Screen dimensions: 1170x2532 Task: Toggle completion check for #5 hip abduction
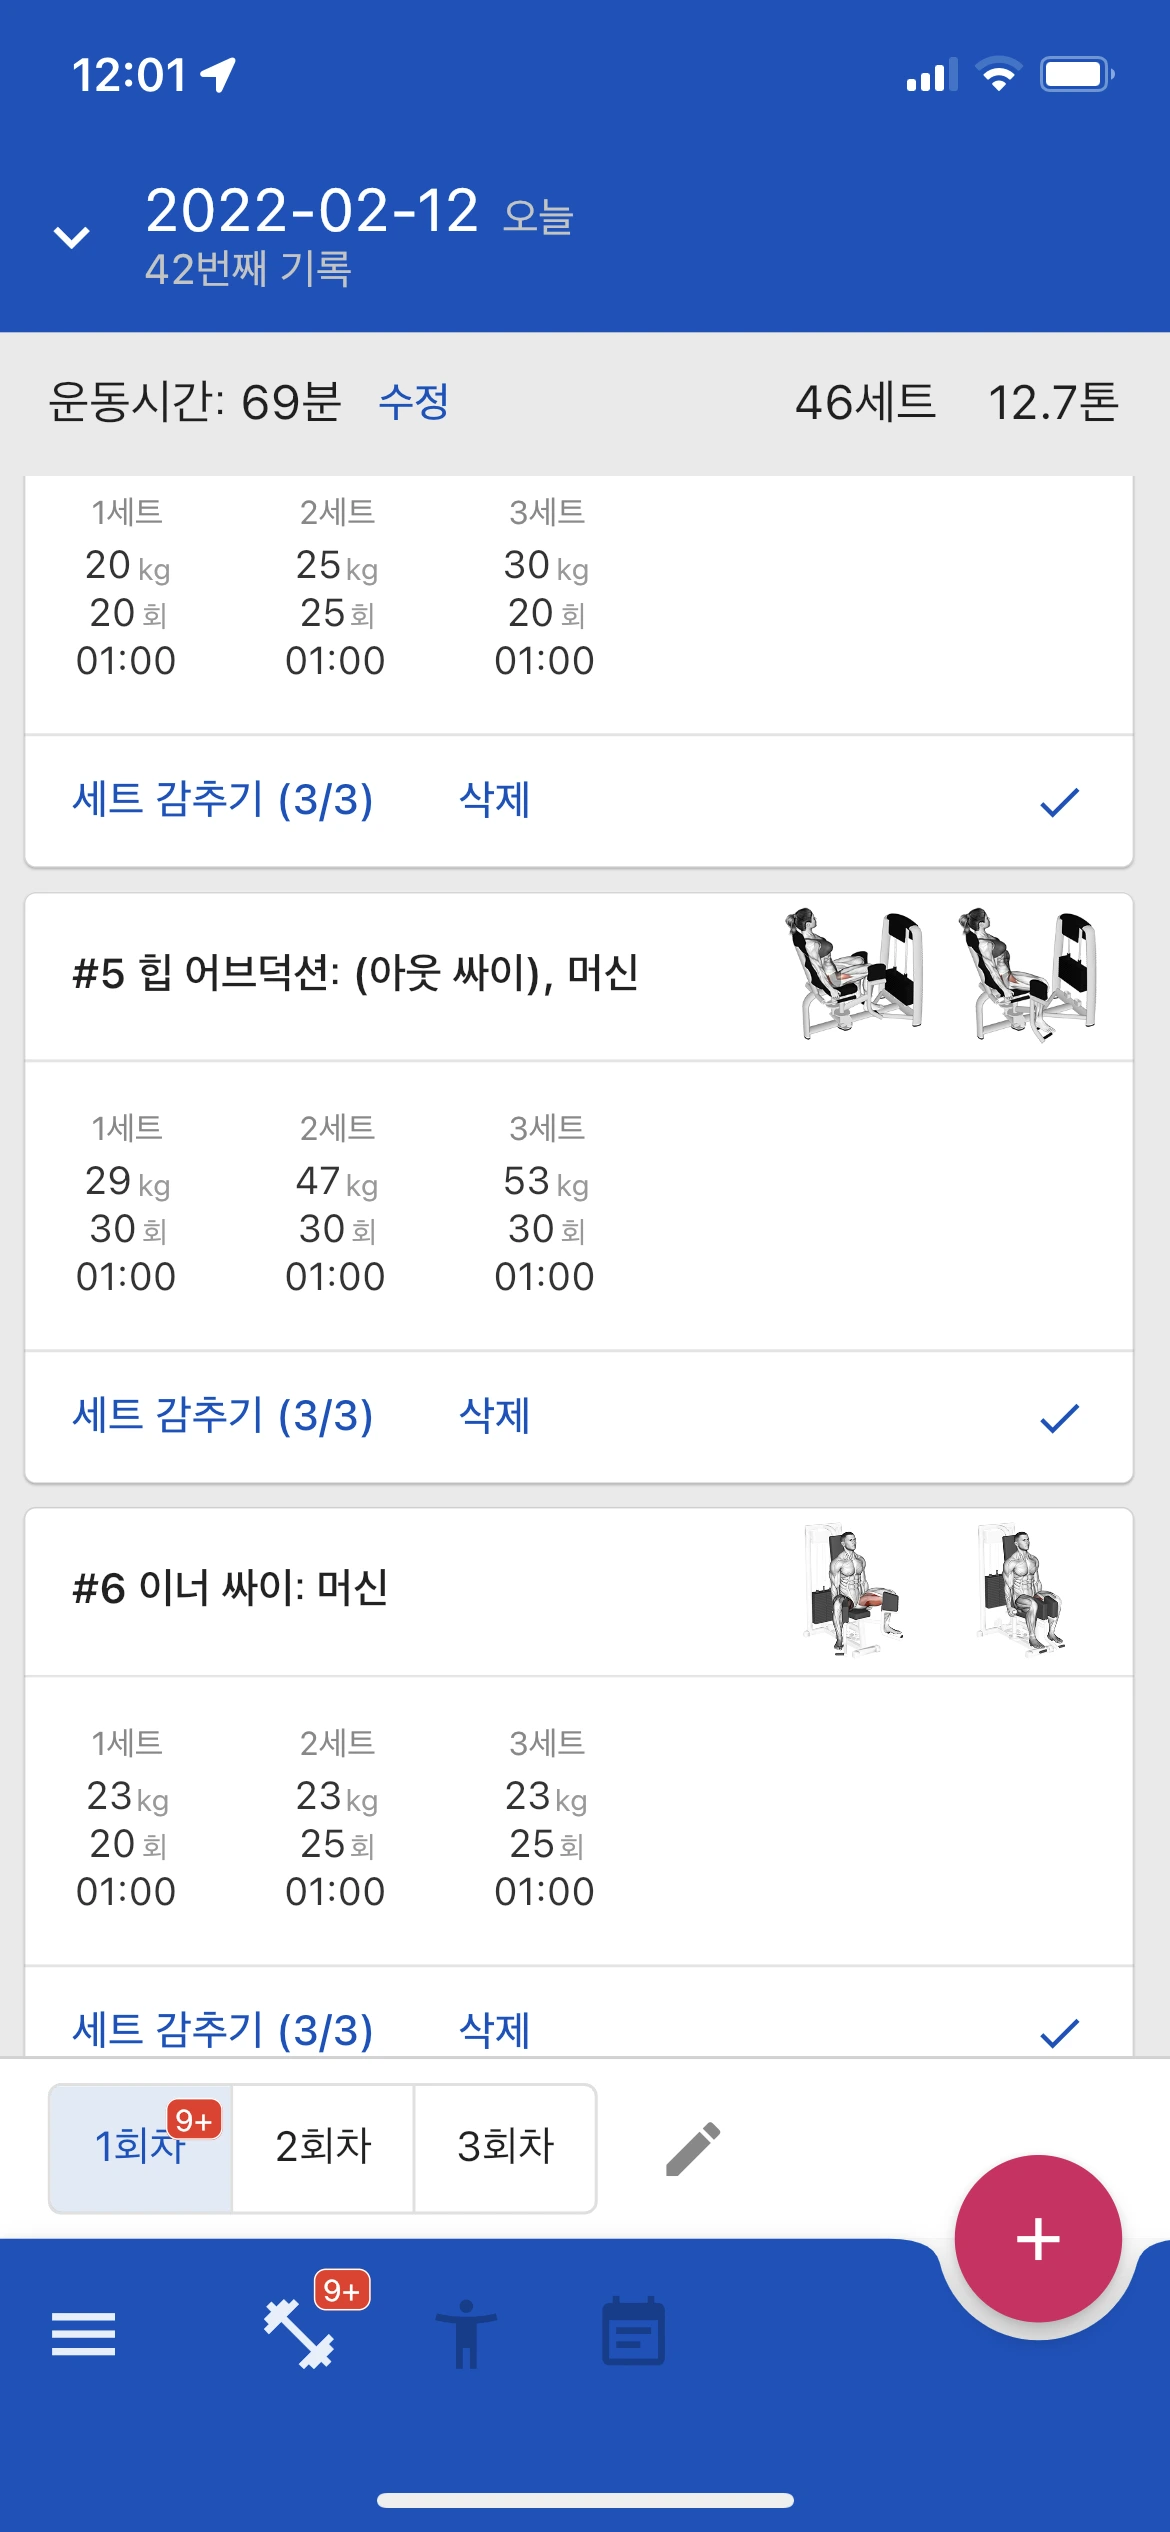pyautogui.click(x=1059, y=1417)
